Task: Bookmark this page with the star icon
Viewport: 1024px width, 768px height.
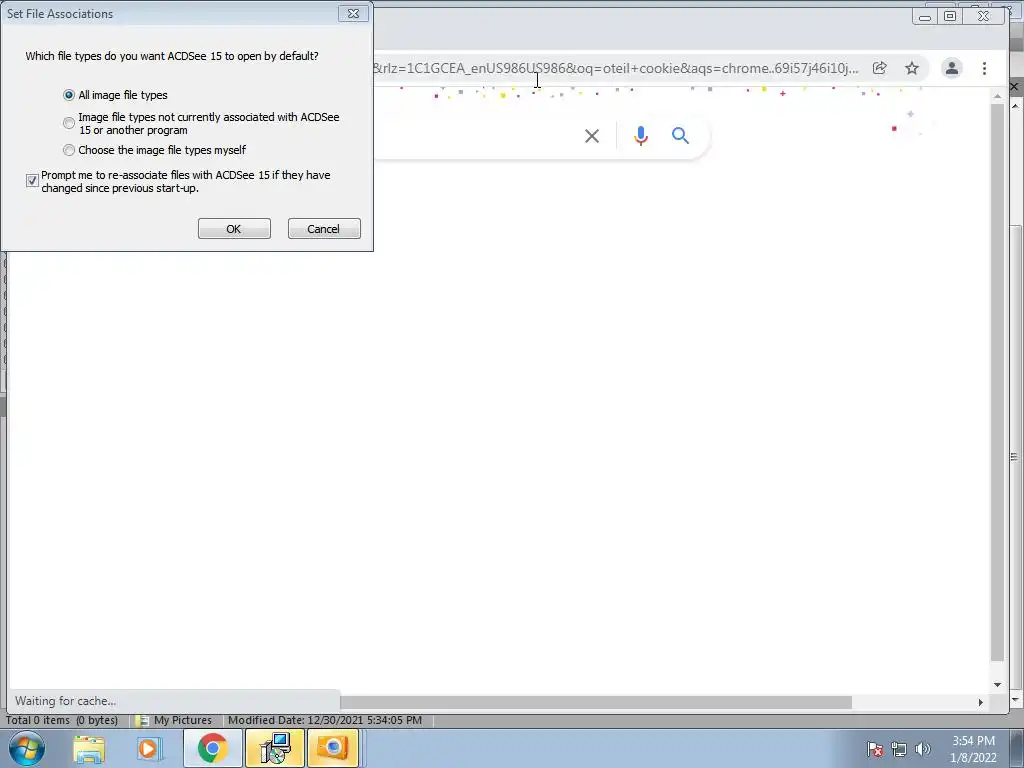Action: 912,68
